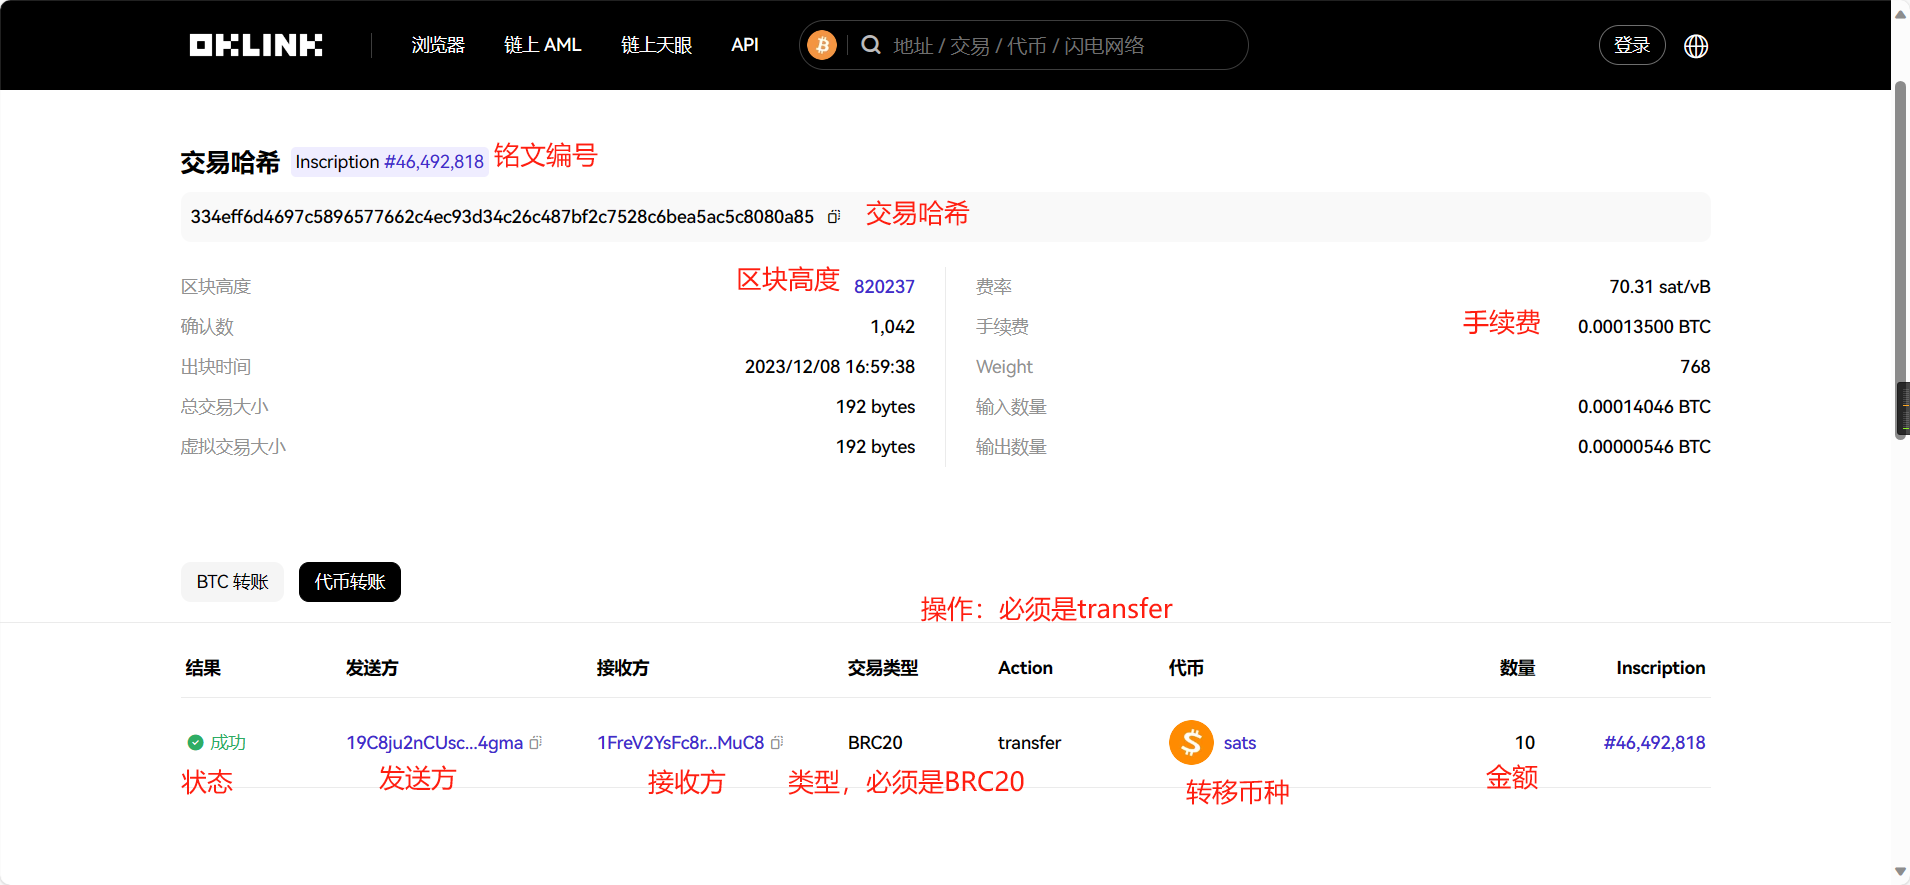Click the search magnifier icon

click(871, 45)
